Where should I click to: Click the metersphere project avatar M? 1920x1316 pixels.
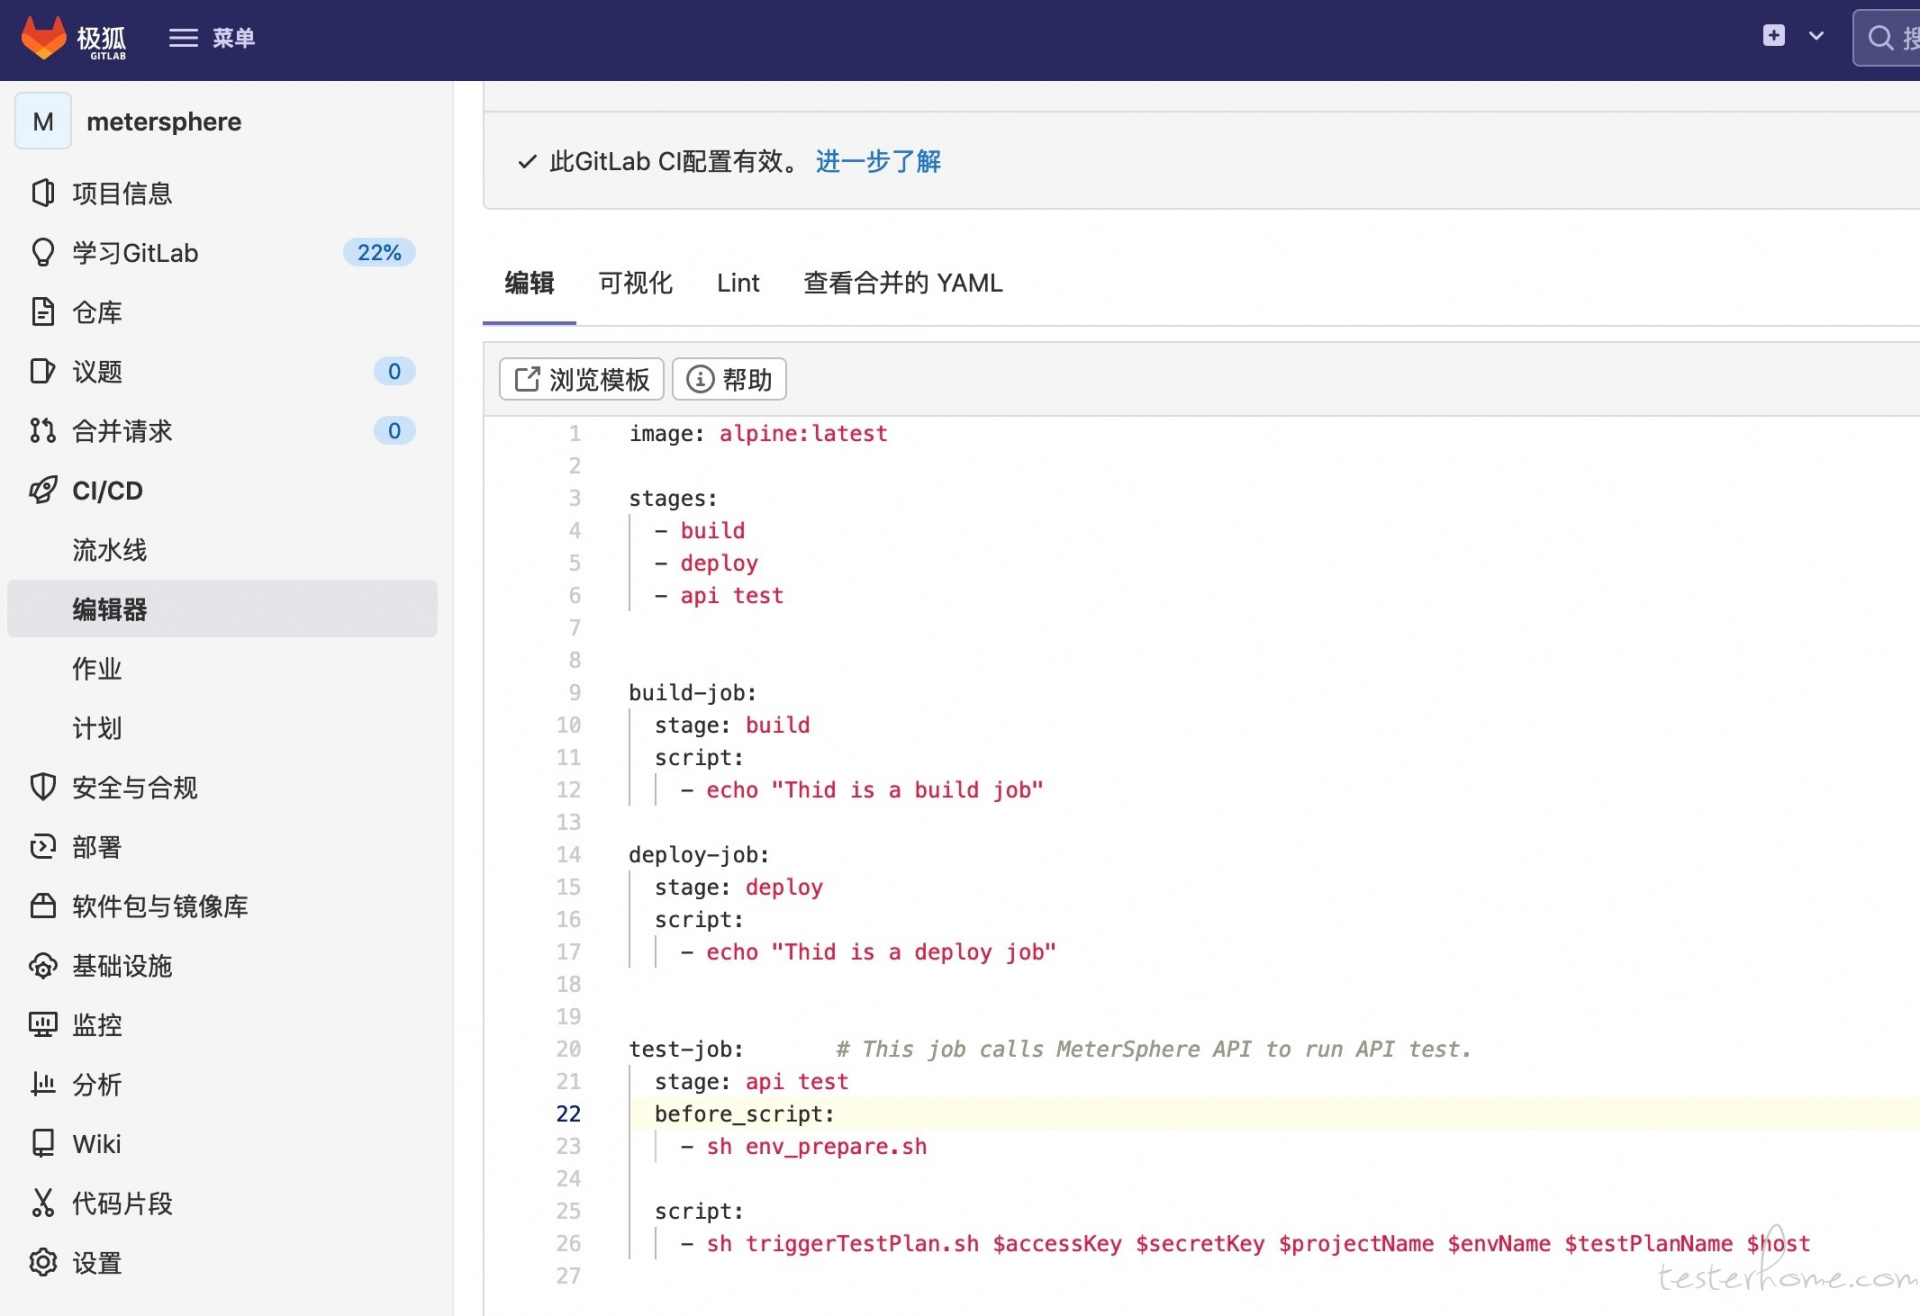pos(43,121)
